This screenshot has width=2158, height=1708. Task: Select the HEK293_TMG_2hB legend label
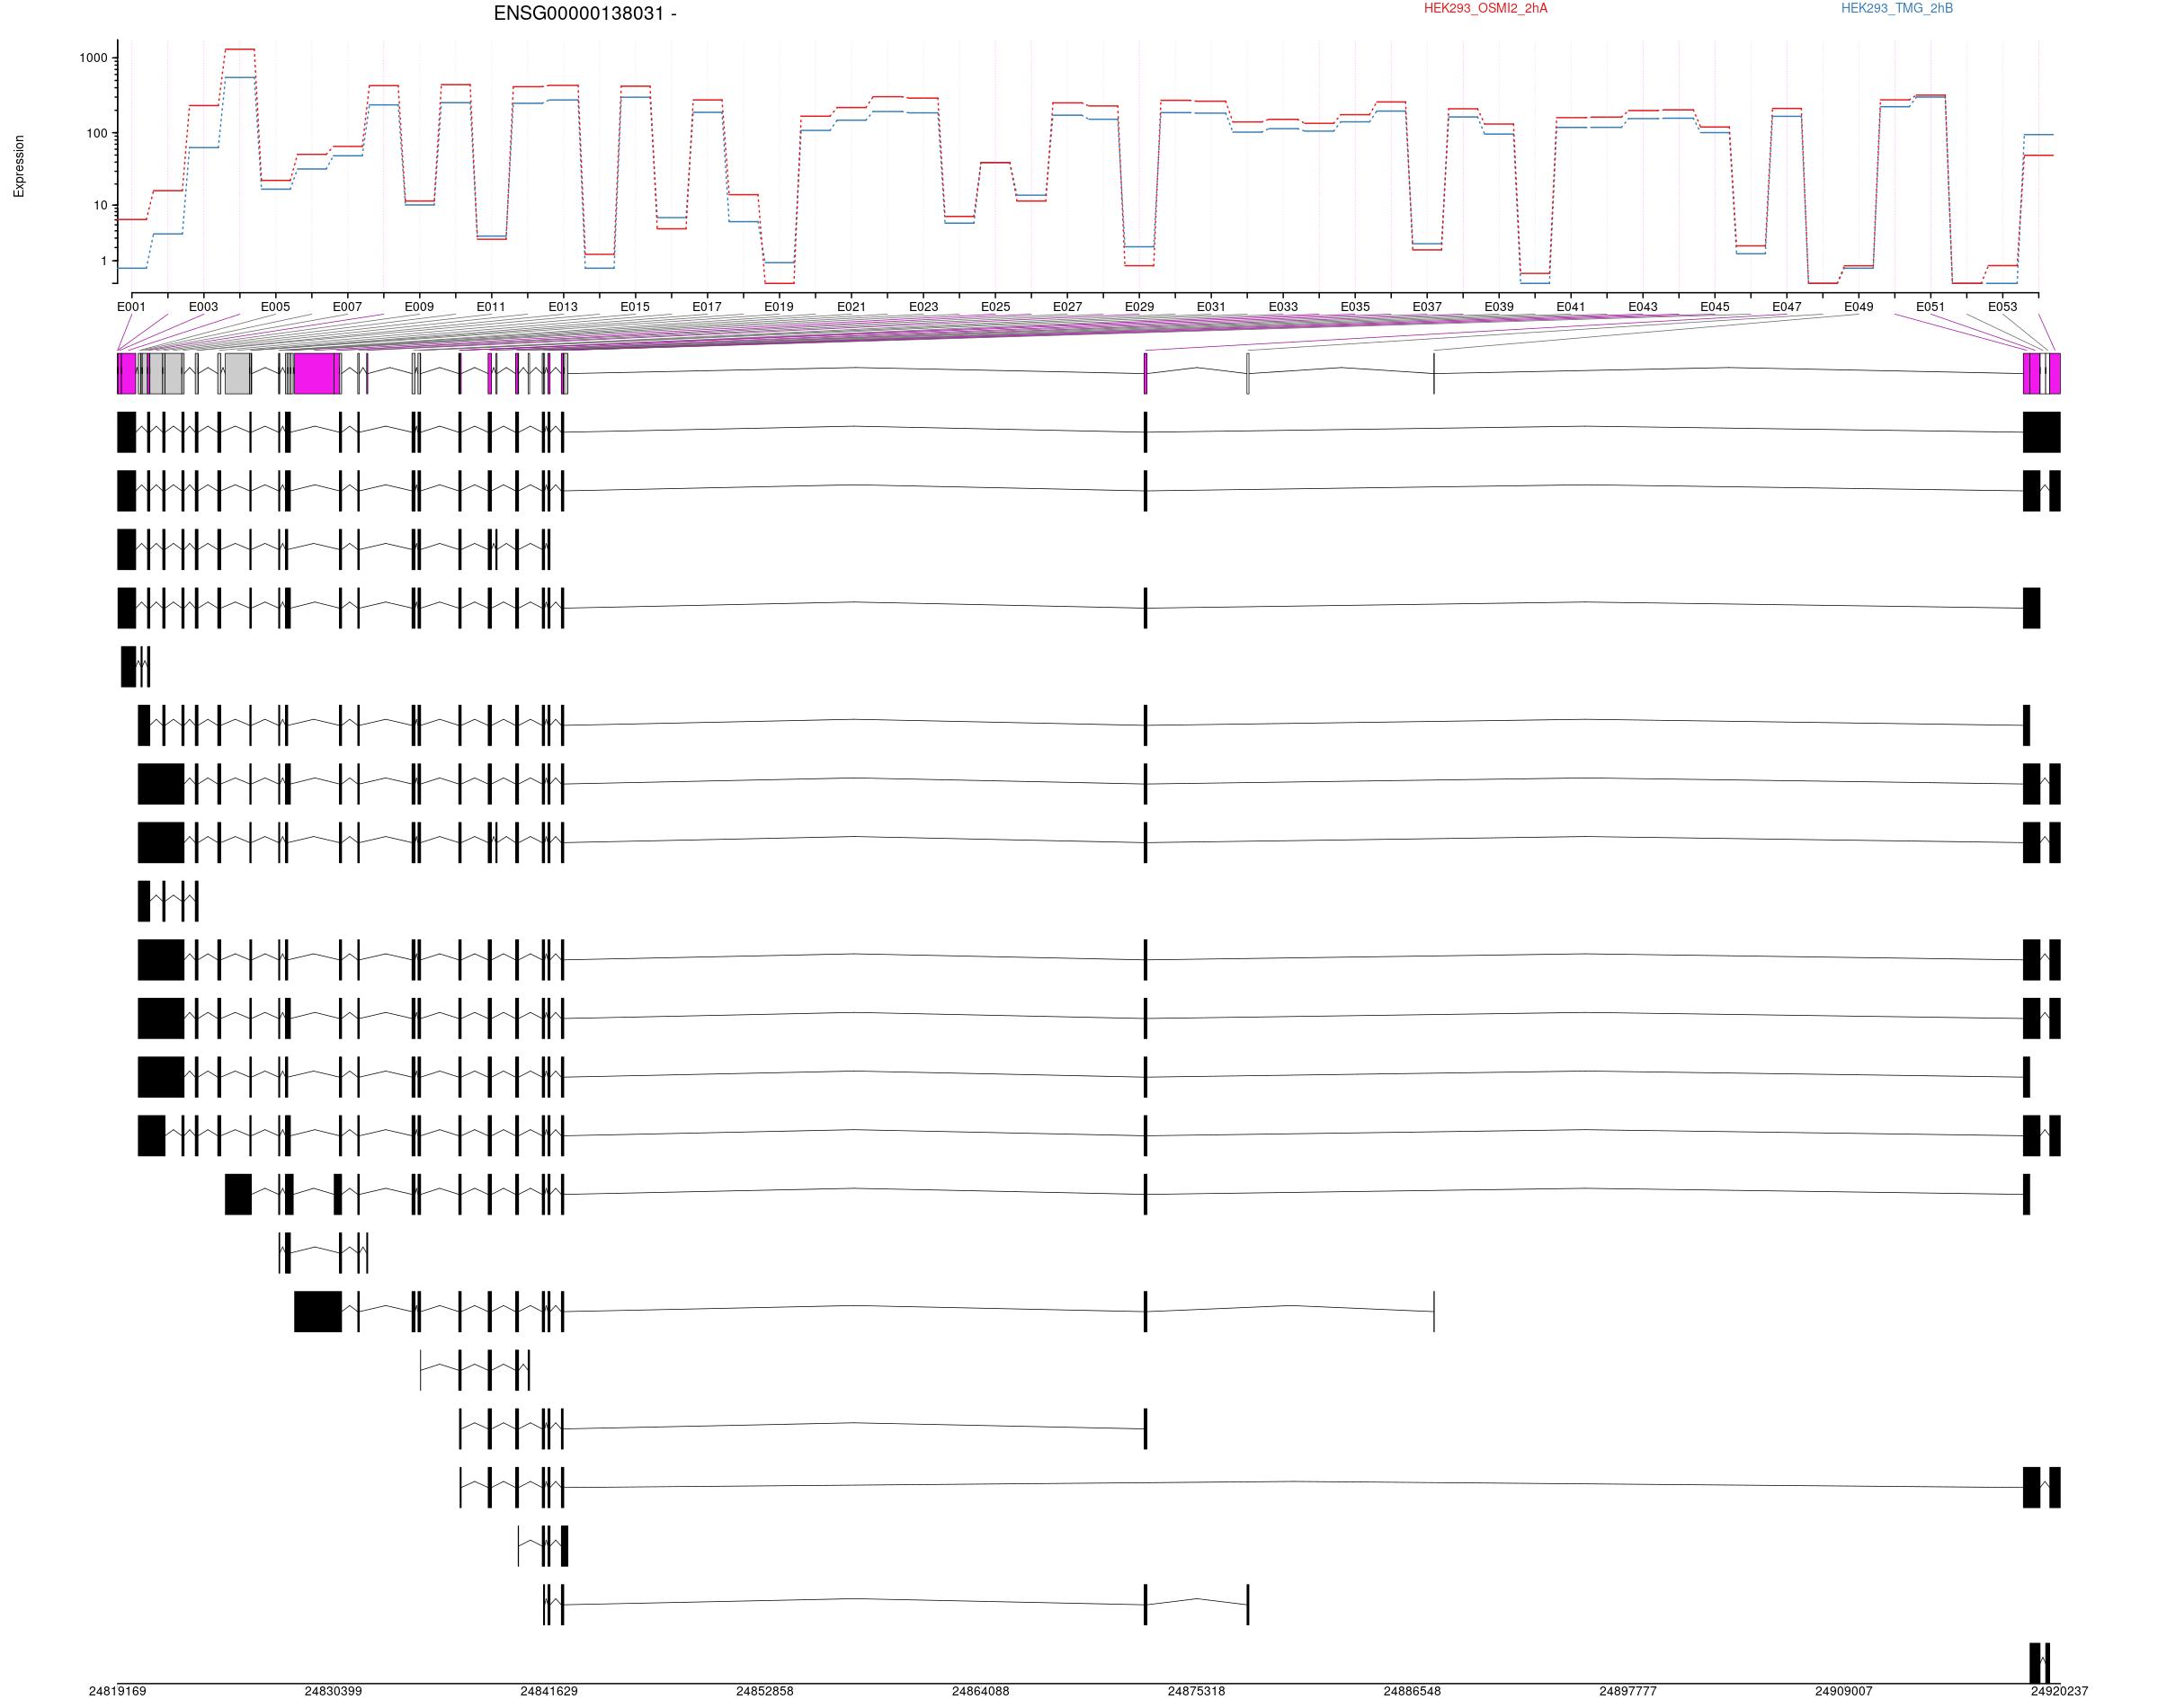coord(1897,9)
